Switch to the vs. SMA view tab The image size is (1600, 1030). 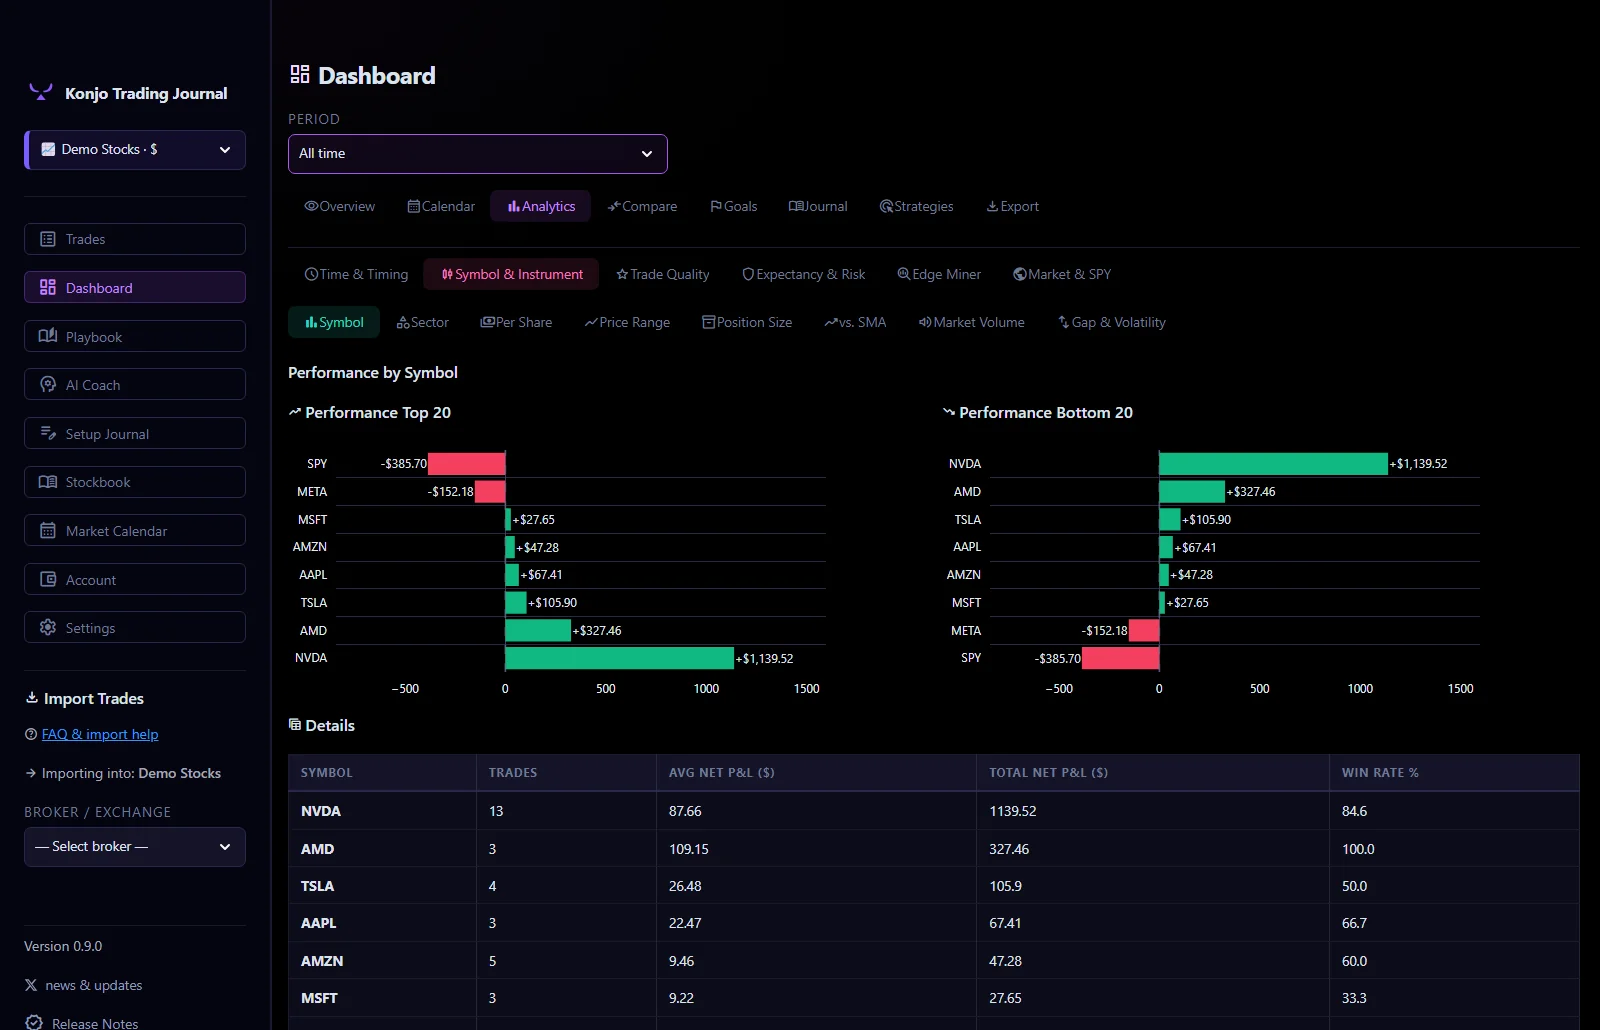pyautogui.click(x=856, y=322)
